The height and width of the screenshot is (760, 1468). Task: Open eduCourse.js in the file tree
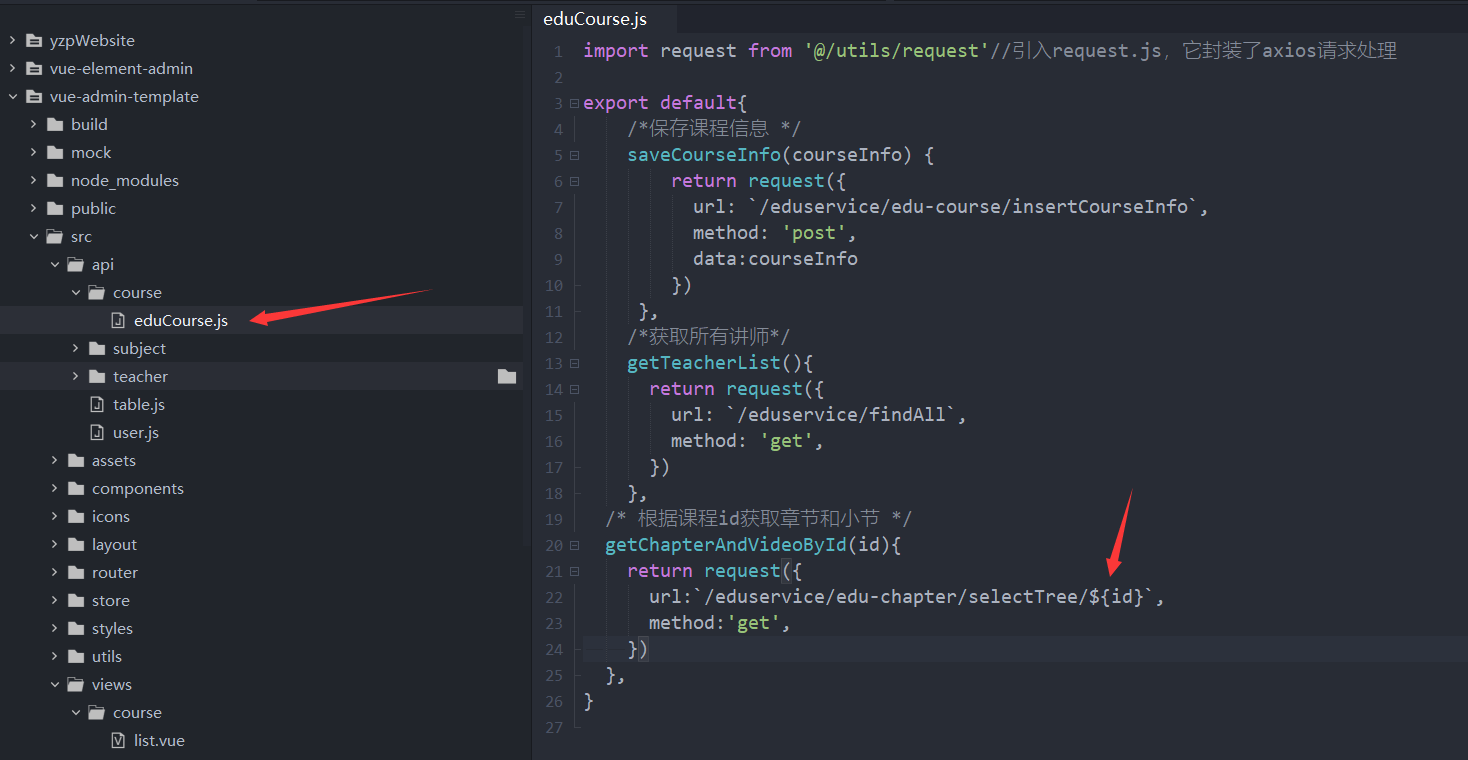[x=181, y=321]
